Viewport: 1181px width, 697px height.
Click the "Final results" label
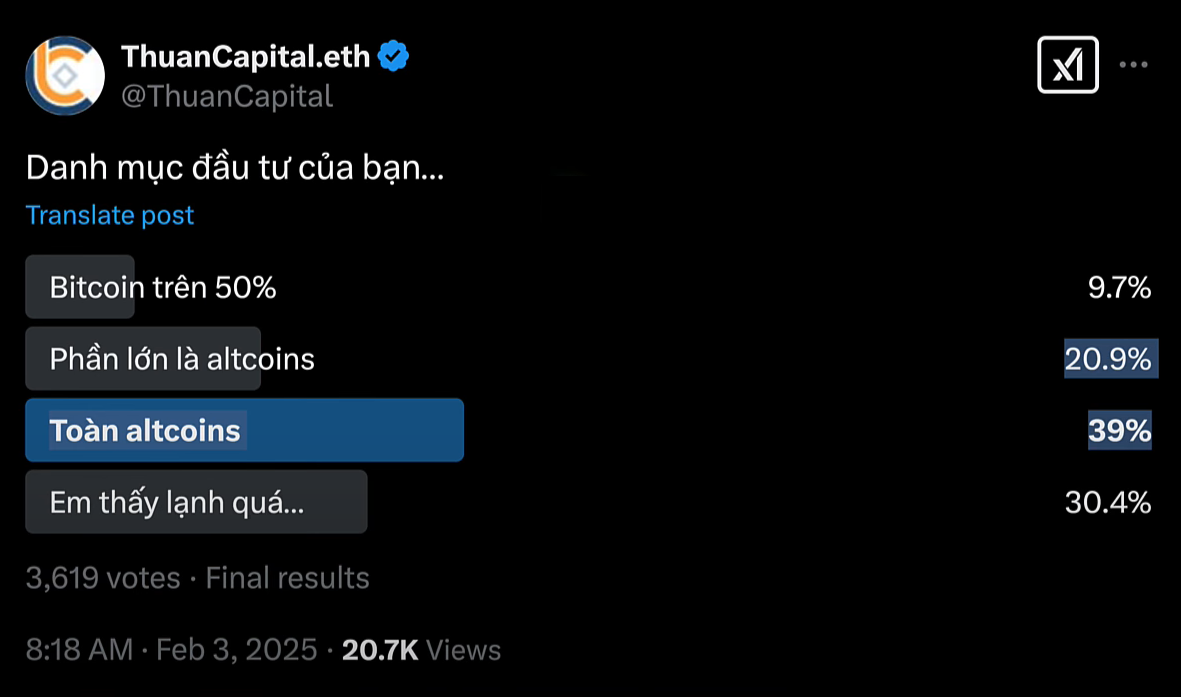(288, 578)
